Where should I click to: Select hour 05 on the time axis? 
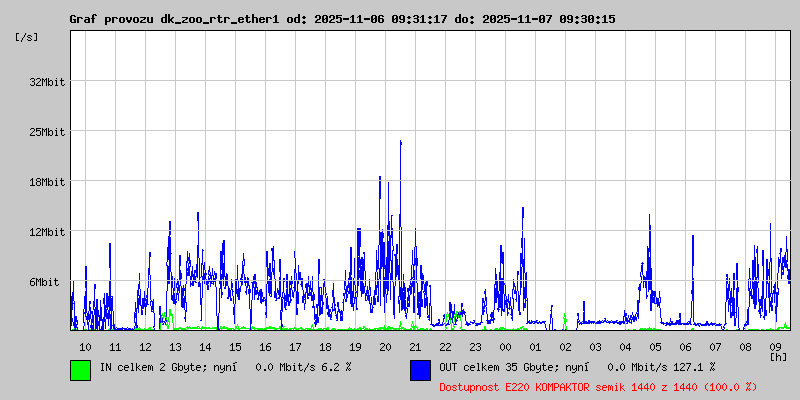655,346
